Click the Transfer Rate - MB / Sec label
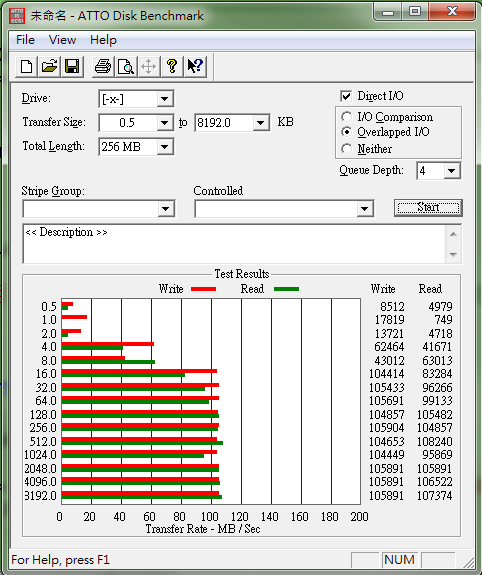Image resolution: width=482 pixels, height=575 pixels. pyautogui.click(x=203, y=529)
